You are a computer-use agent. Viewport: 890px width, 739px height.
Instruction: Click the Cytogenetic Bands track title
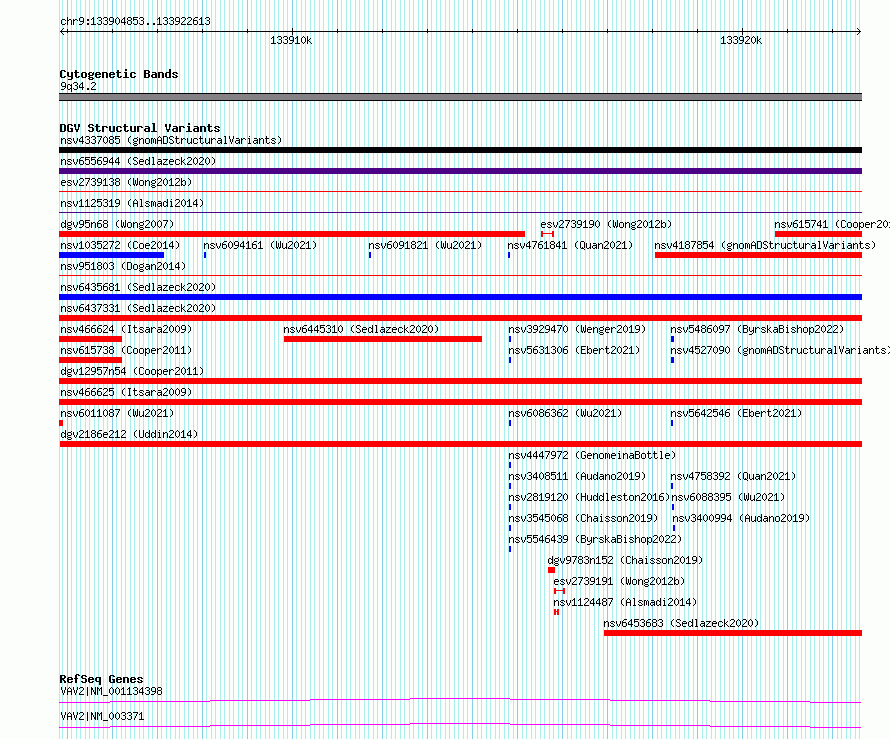[119, 74]
